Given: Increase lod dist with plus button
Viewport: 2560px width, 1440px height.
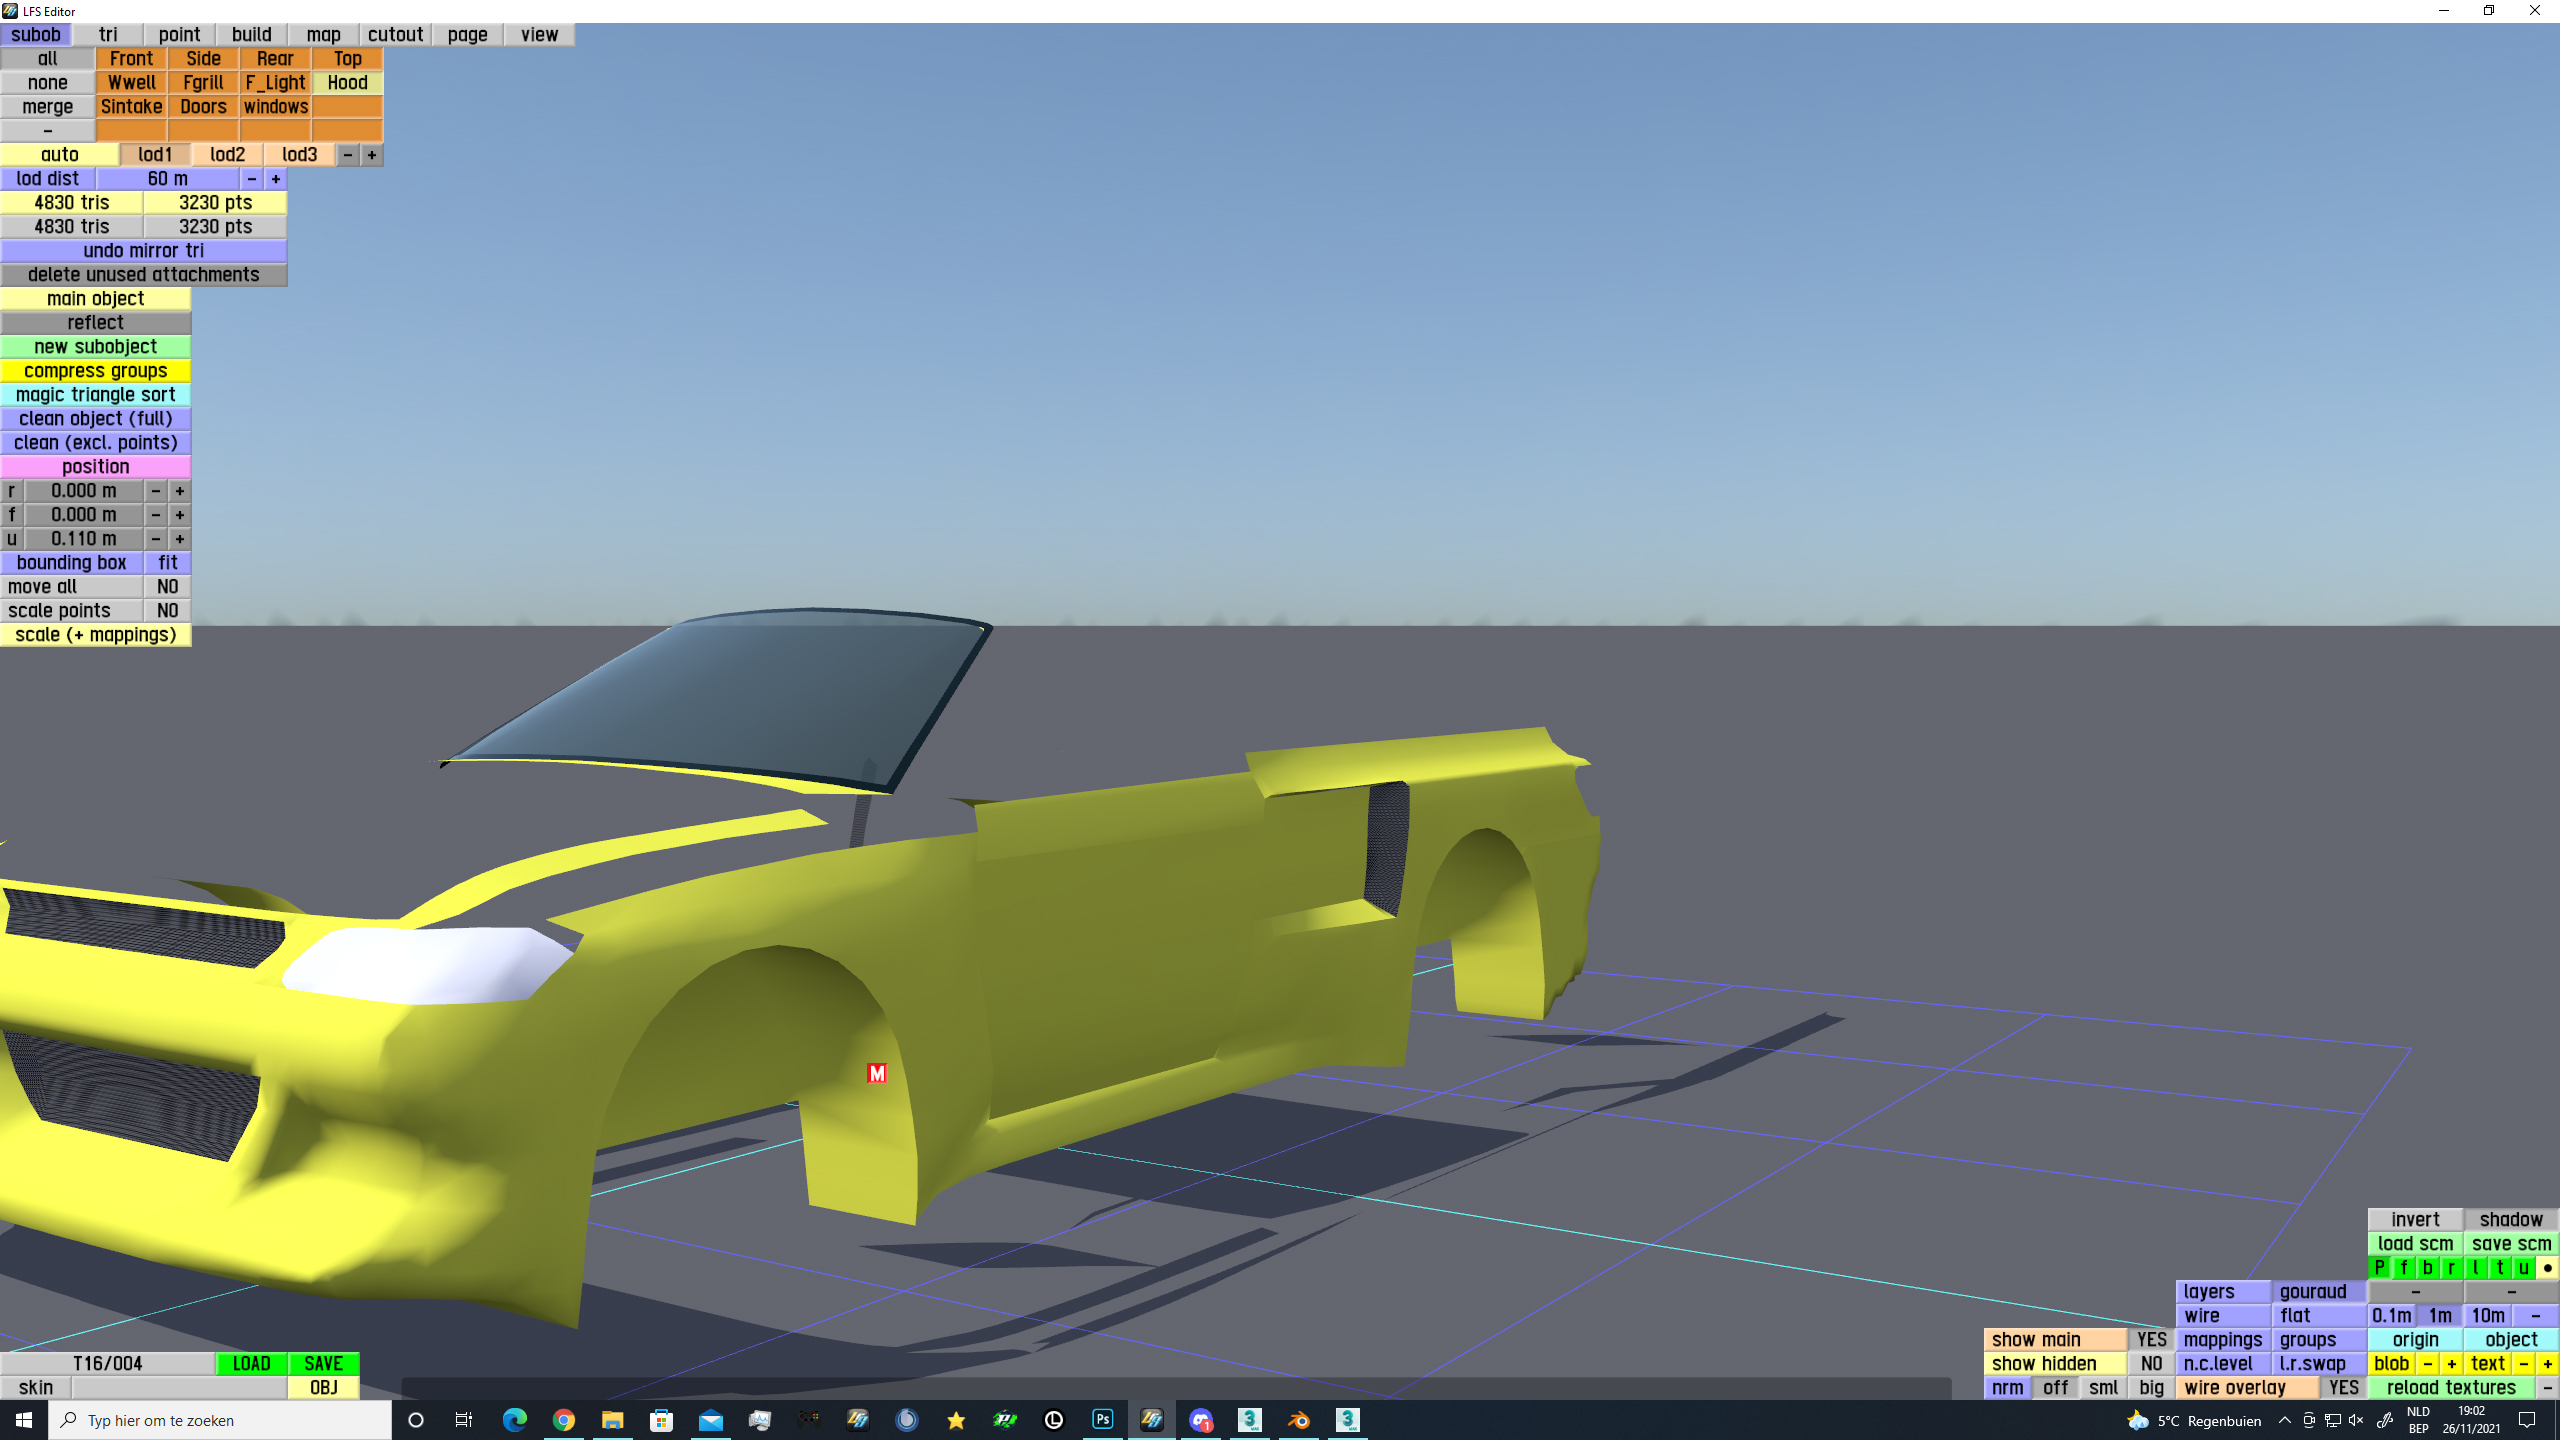Looking at the screenshot, I should coord(276,179).
